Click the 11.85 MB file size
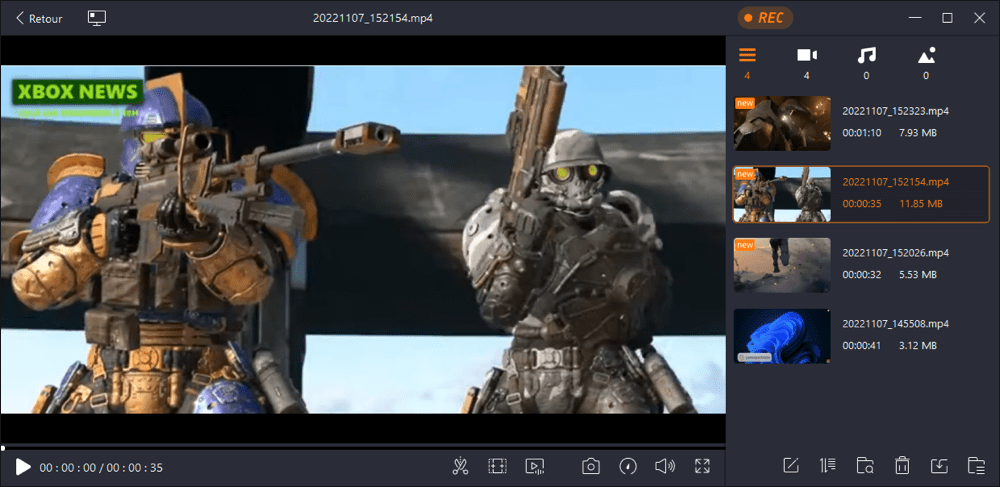This screenshot has height=487, width=1000. pyautogui.click(x=921, y=204)
